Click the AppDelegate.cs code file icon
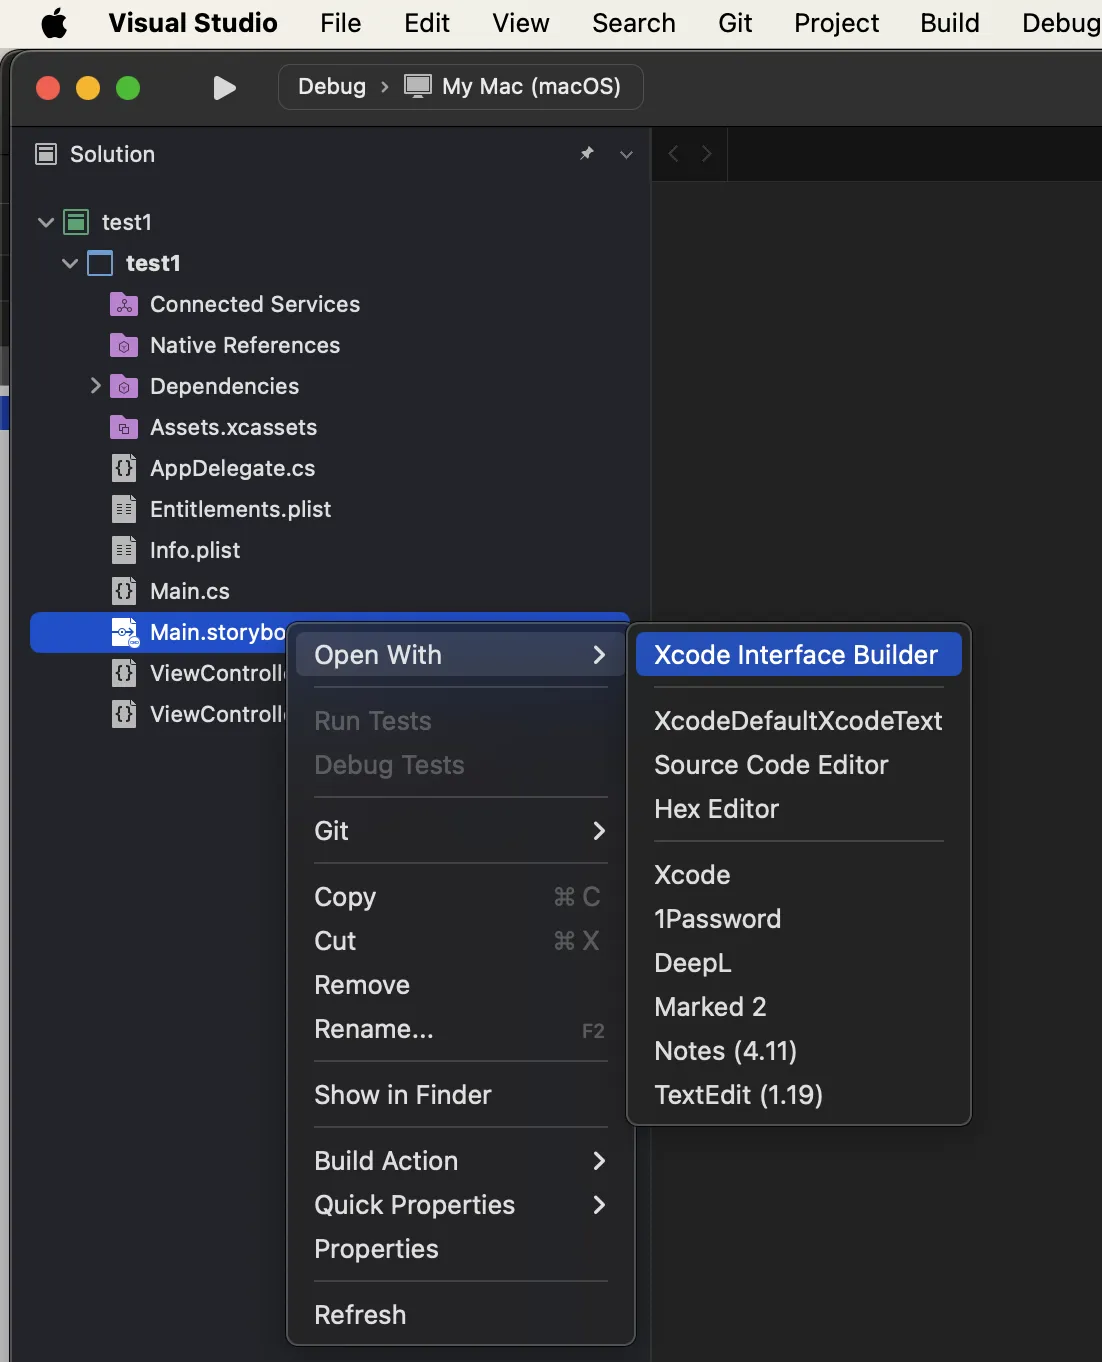This screenshot has height=1362, width=1102. tap(125, 468)
